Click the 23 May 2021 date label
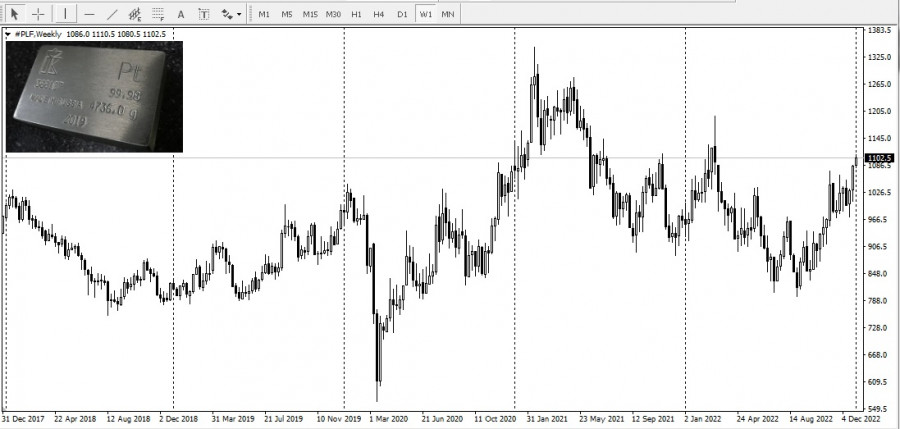 click(601, 419)
